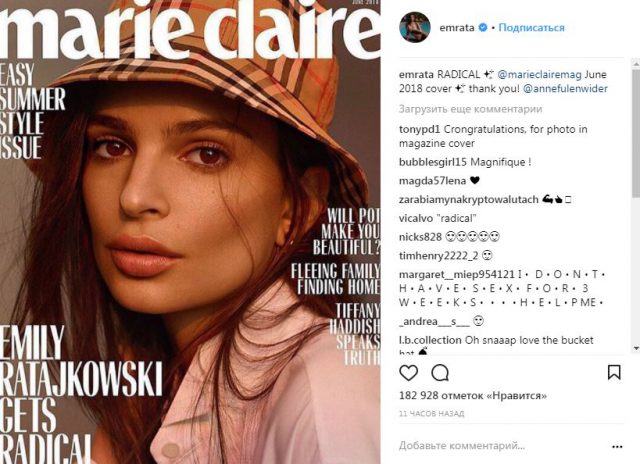
Task: Open the comment speech bubble icon
Action: pos(440,373)
